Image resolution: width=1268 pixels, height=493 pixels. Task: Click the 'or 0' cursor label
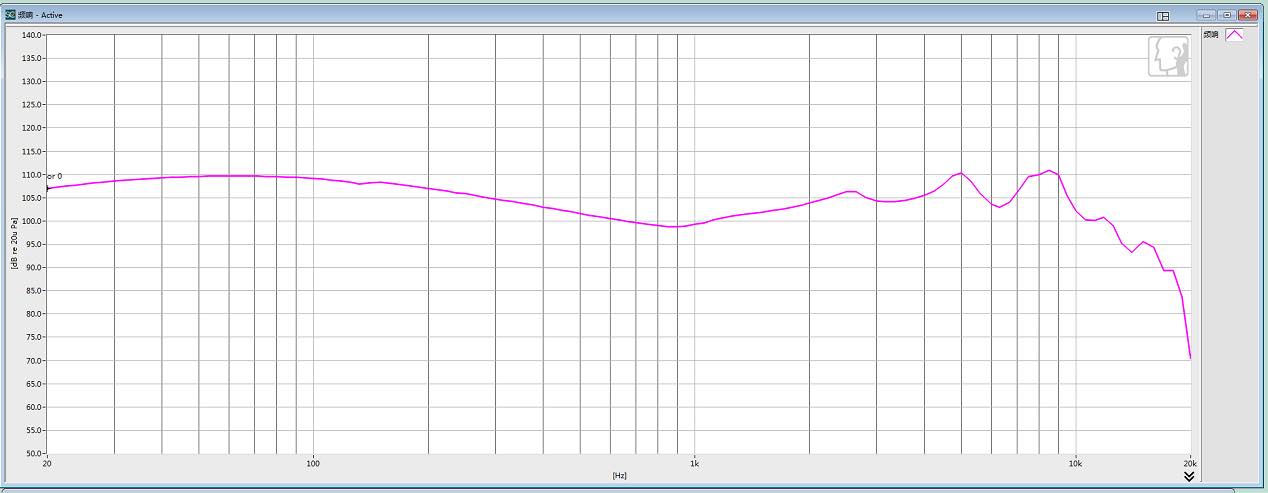[x=55, y=177]
